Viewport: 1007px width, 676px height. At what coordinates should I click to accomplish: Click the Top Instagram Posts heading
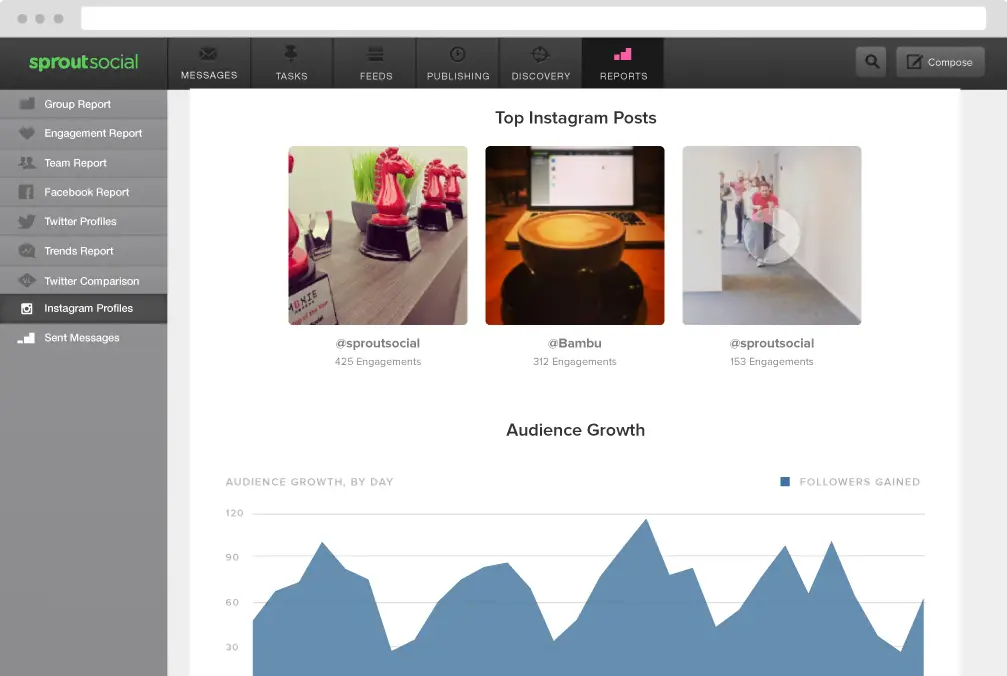tap(575, 118)
